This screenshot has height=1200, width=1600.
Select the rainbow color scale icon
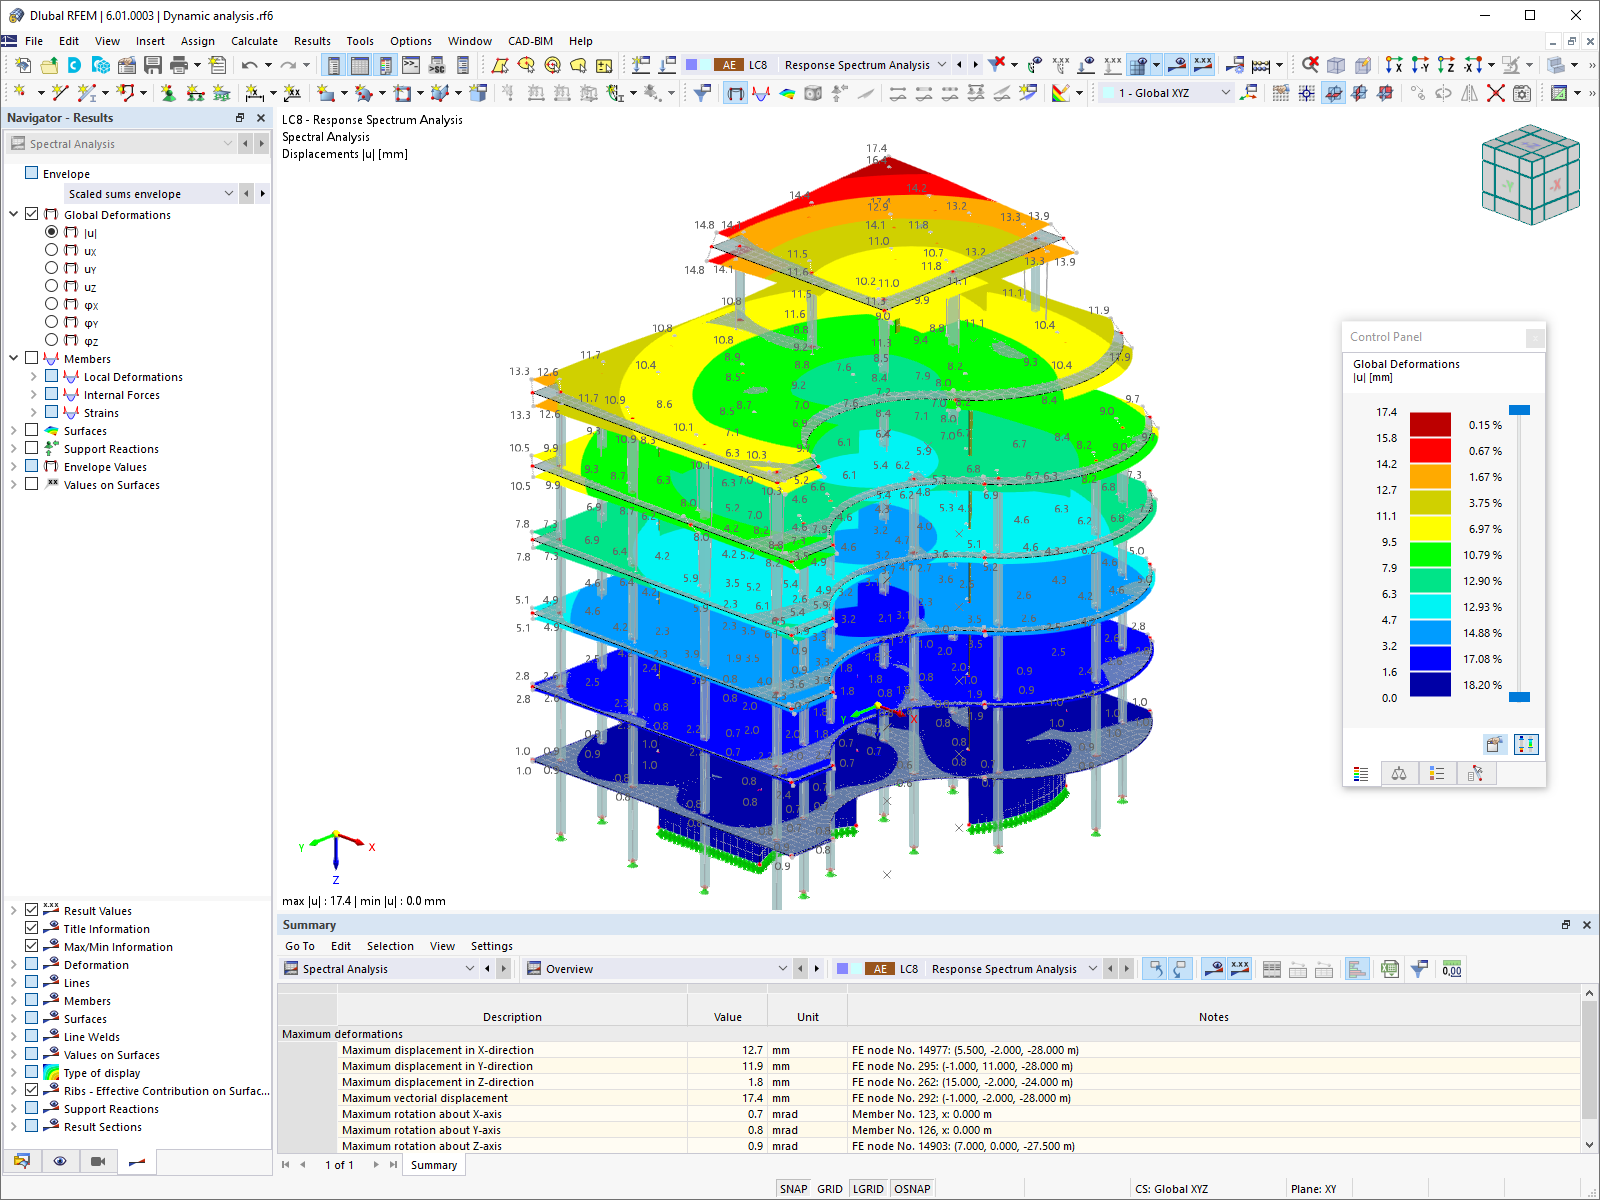click(1063, 92)
